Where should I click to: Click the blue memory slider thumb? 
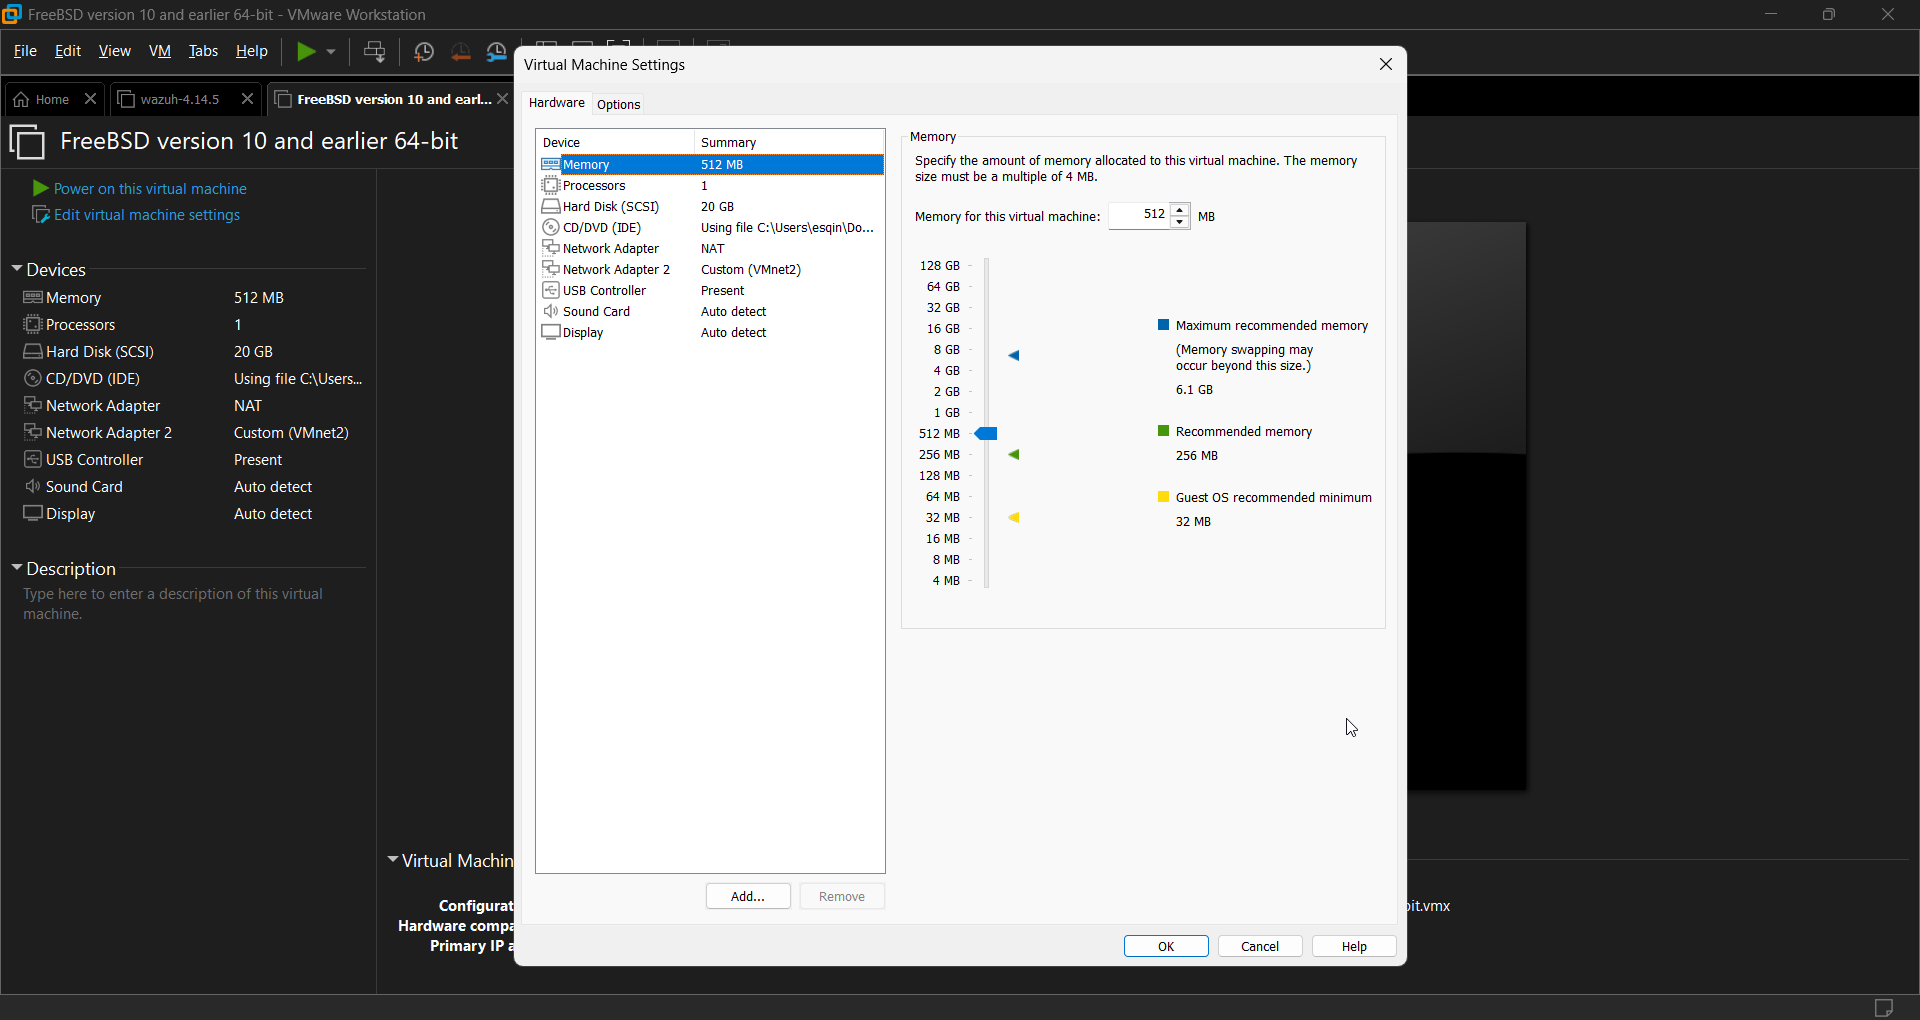(986, 434)
